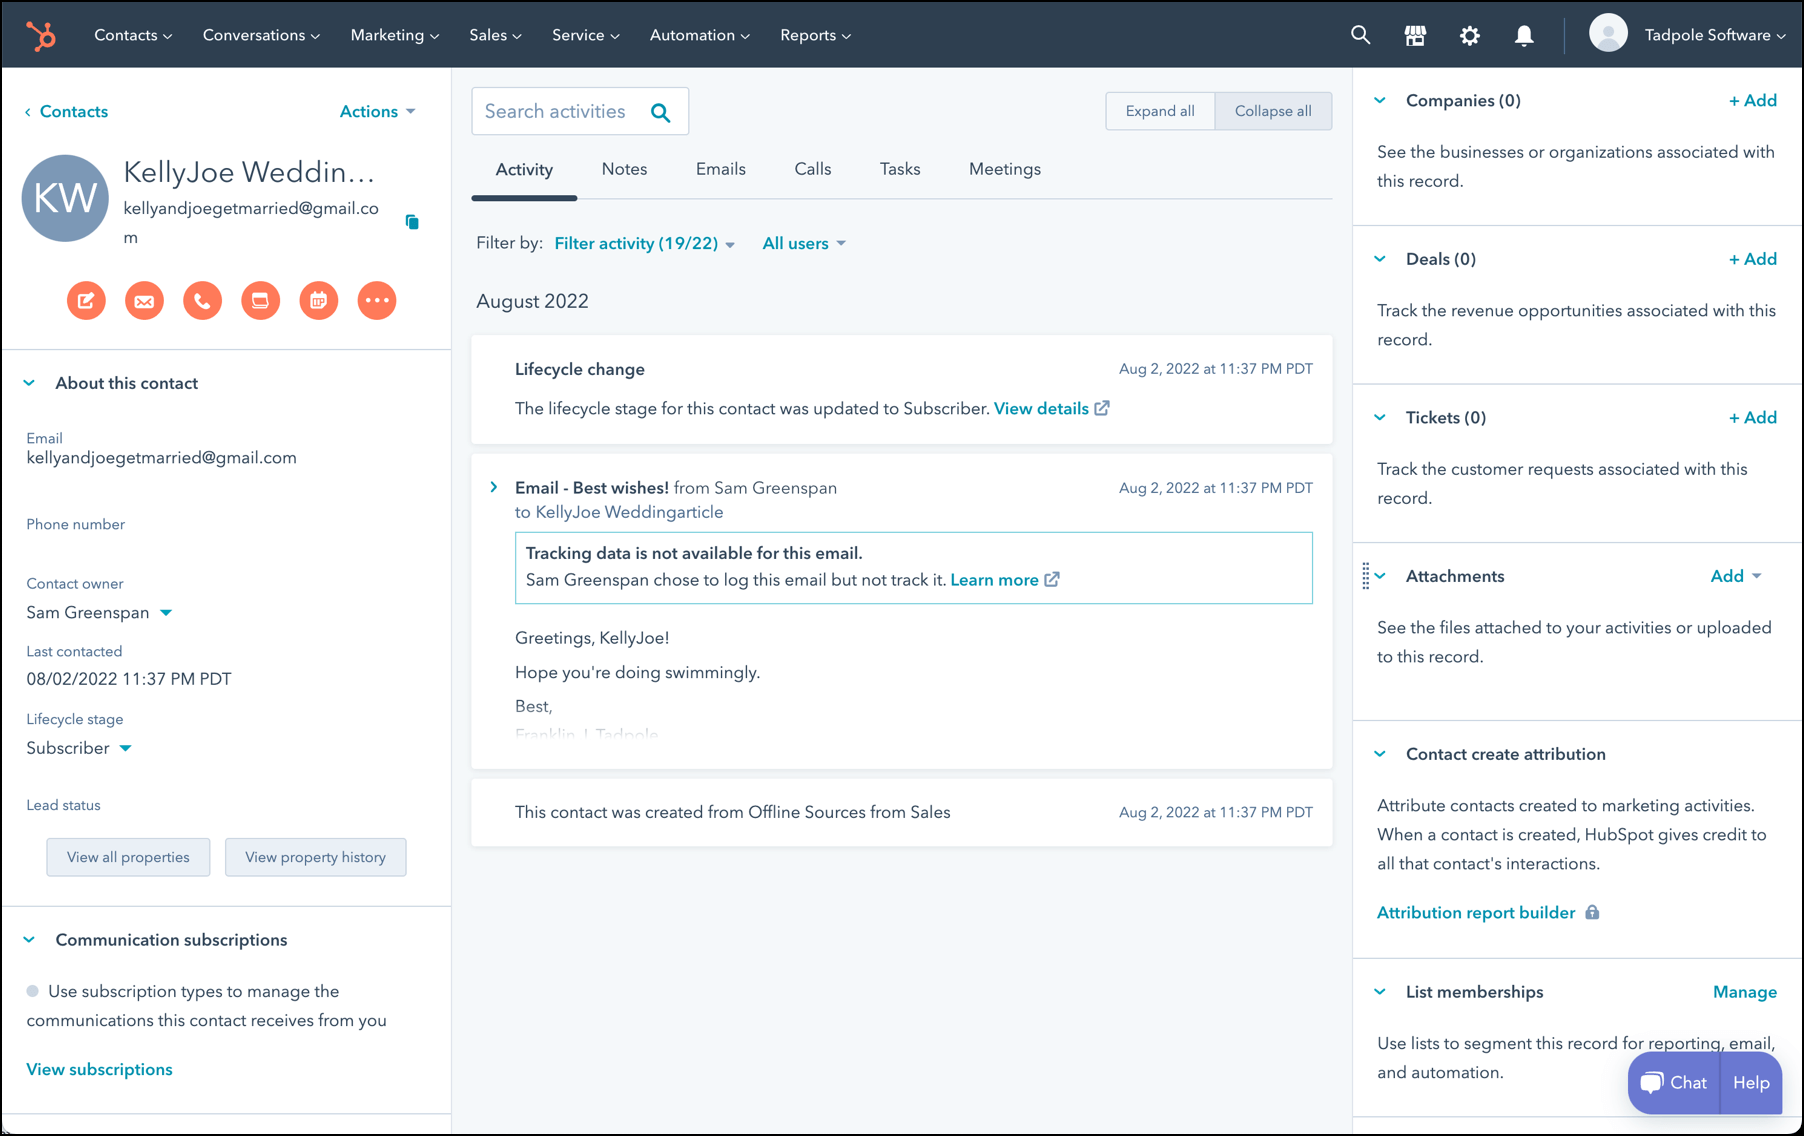Open the Automation navigation menu

(x=699, y=35)
